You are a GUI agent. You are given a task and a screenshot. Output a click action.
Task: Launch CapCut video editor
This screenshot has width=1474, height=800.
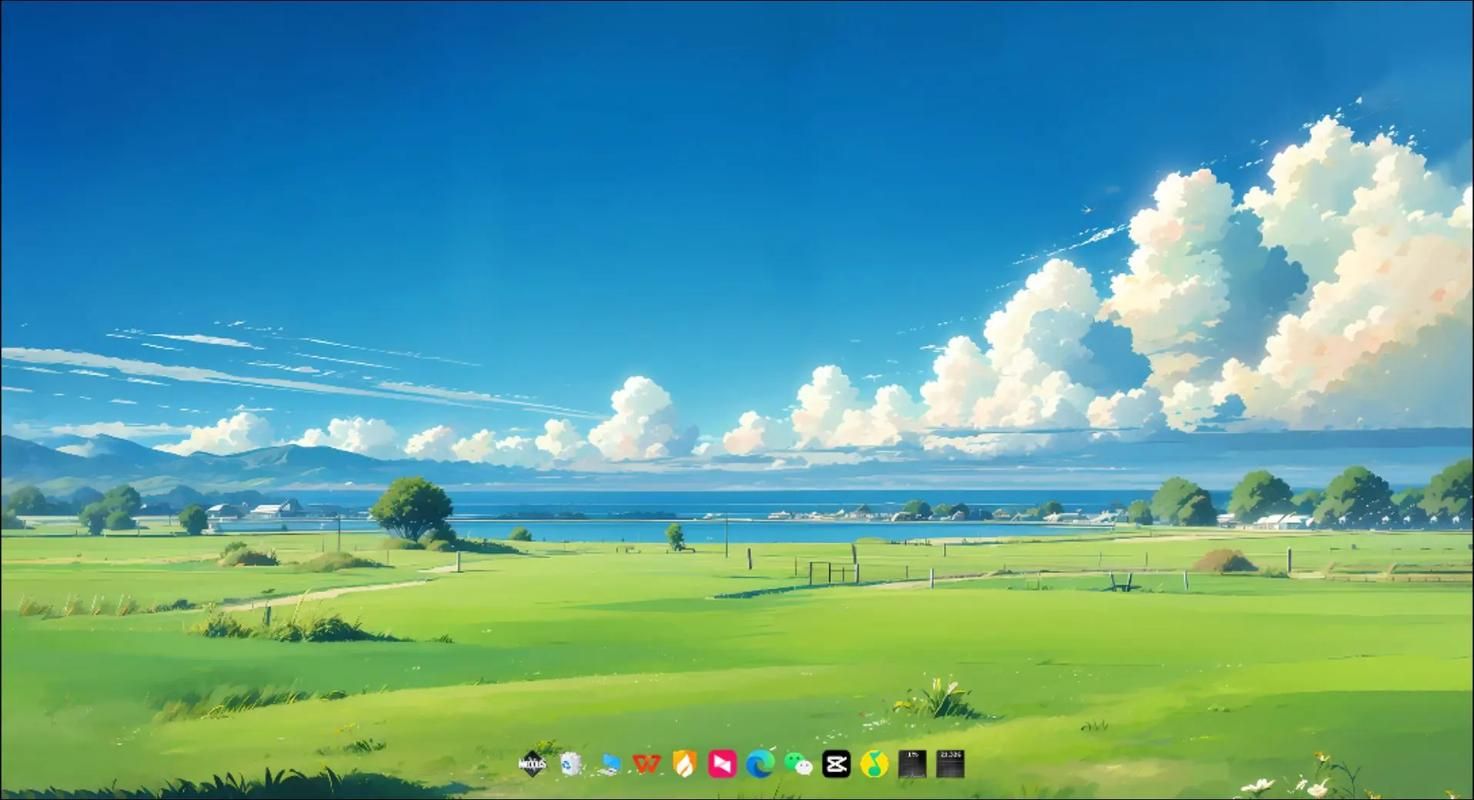pyautogui.click(x=836, y=764)
